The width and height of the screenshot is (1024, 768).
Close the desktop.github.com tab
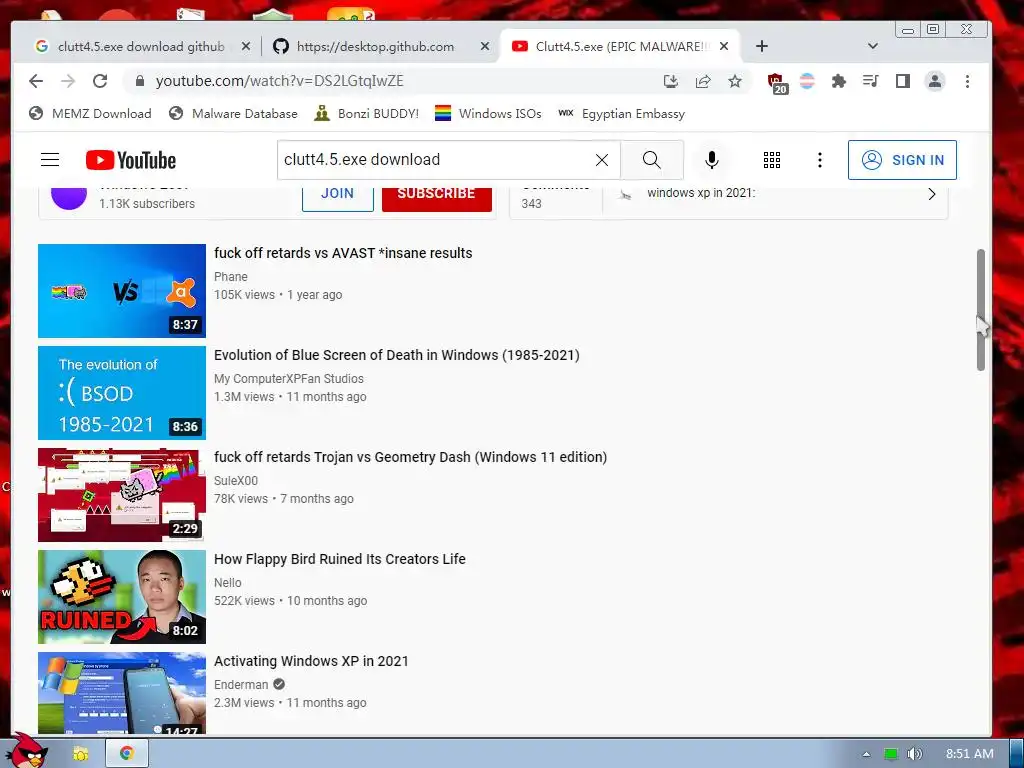[x=485, y=46]
